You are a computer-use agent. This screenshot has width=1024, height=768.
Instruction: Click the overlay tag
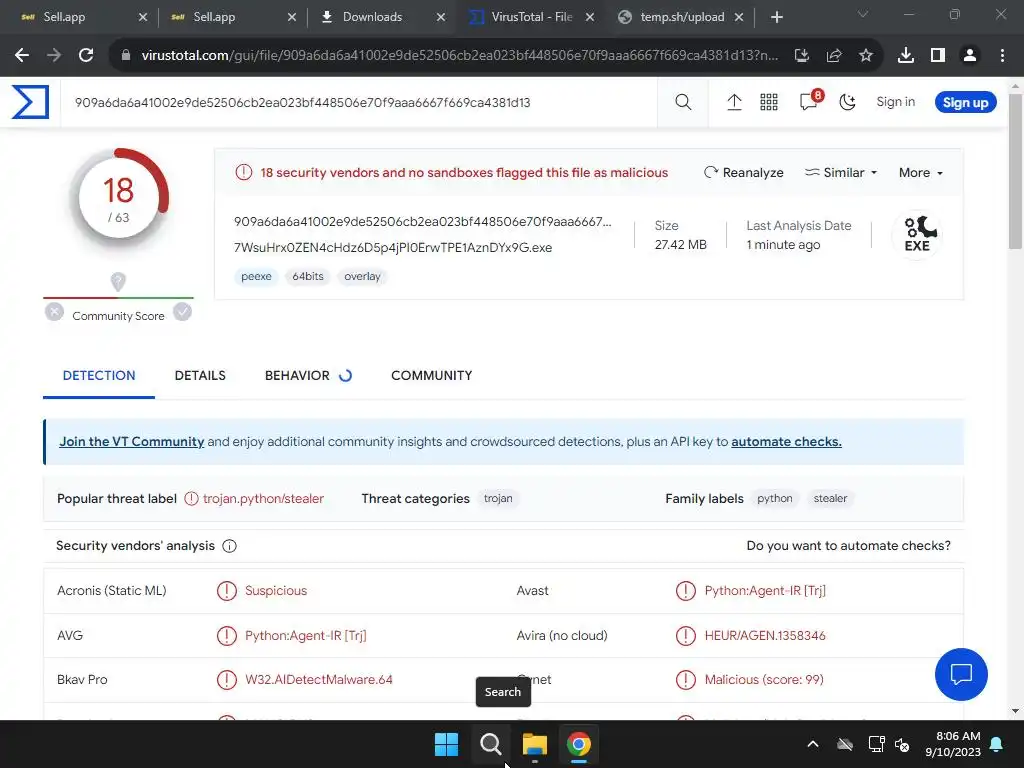tap(362, 276)
